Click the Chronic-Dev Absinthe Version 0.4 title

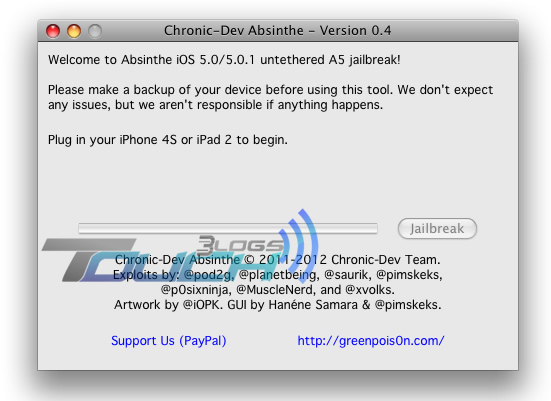click(278, 31)
